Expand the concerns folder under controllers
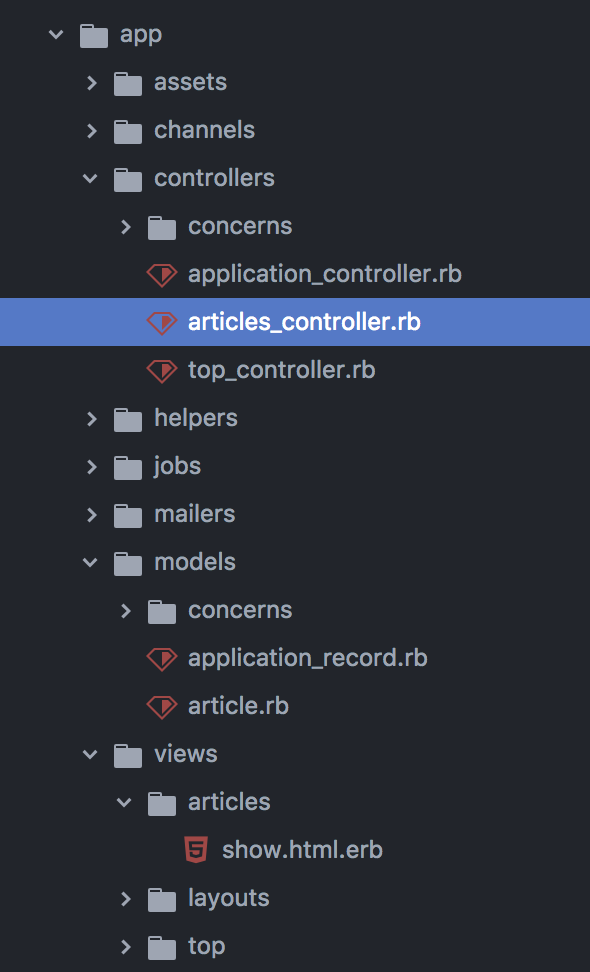Screen dimensions: 590x972 tap(125, 226)
